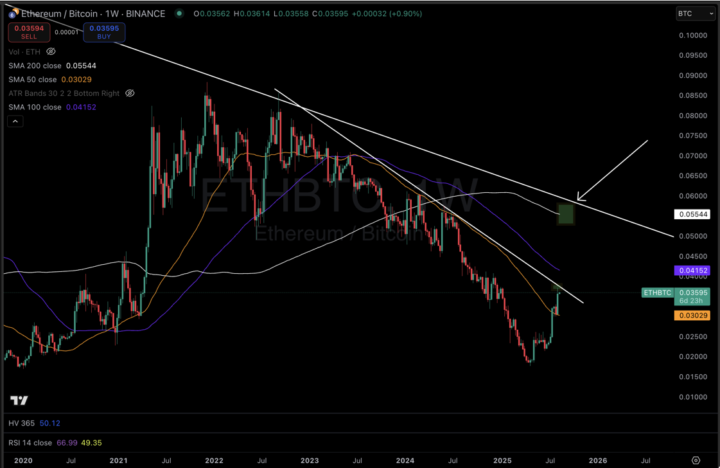This screenshot has height=468, width=720.
Task: Click the 0.02000 price axis label
Action: click(x=693, y=356)
